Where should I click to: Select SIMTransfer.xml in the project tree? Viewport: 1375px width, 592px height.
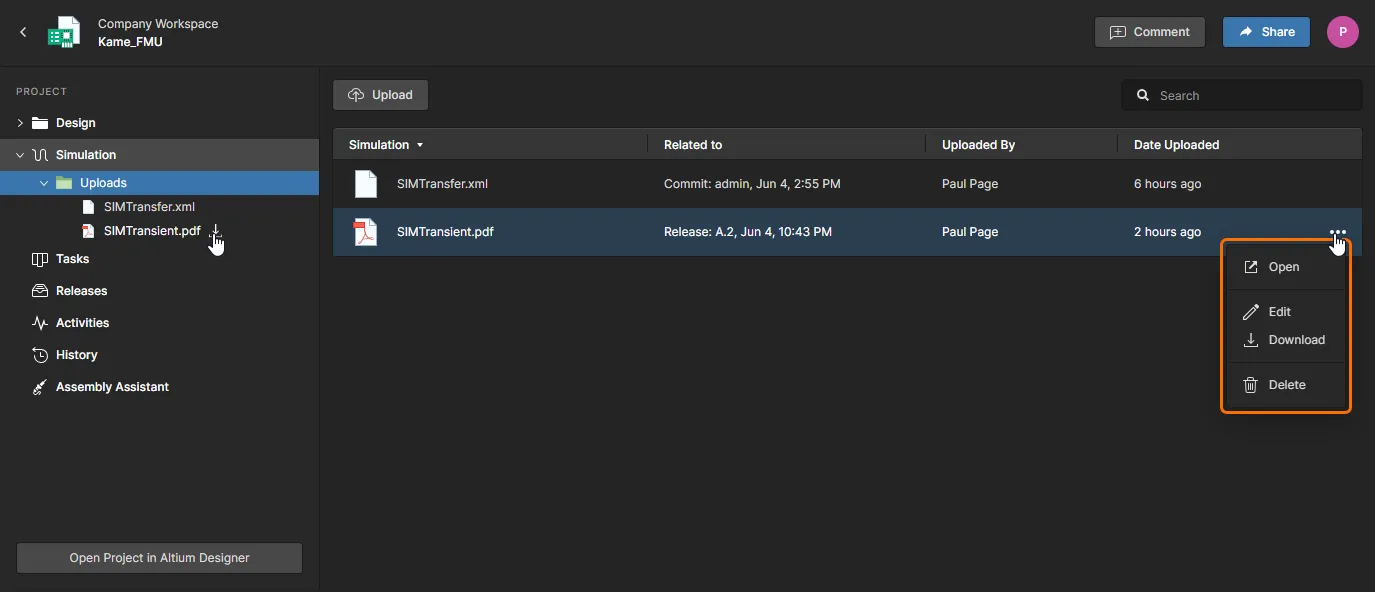[149, 207]
